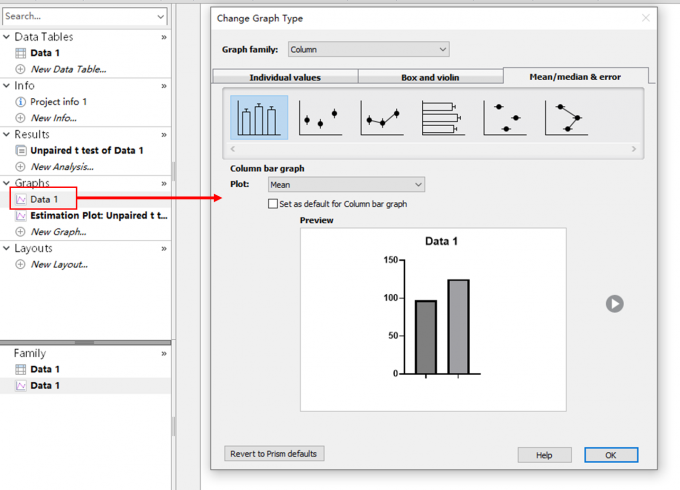Viewport: 680px width, 490px height.
Task: Click the plus icon beside New Data Table
Action: [20, 69]
